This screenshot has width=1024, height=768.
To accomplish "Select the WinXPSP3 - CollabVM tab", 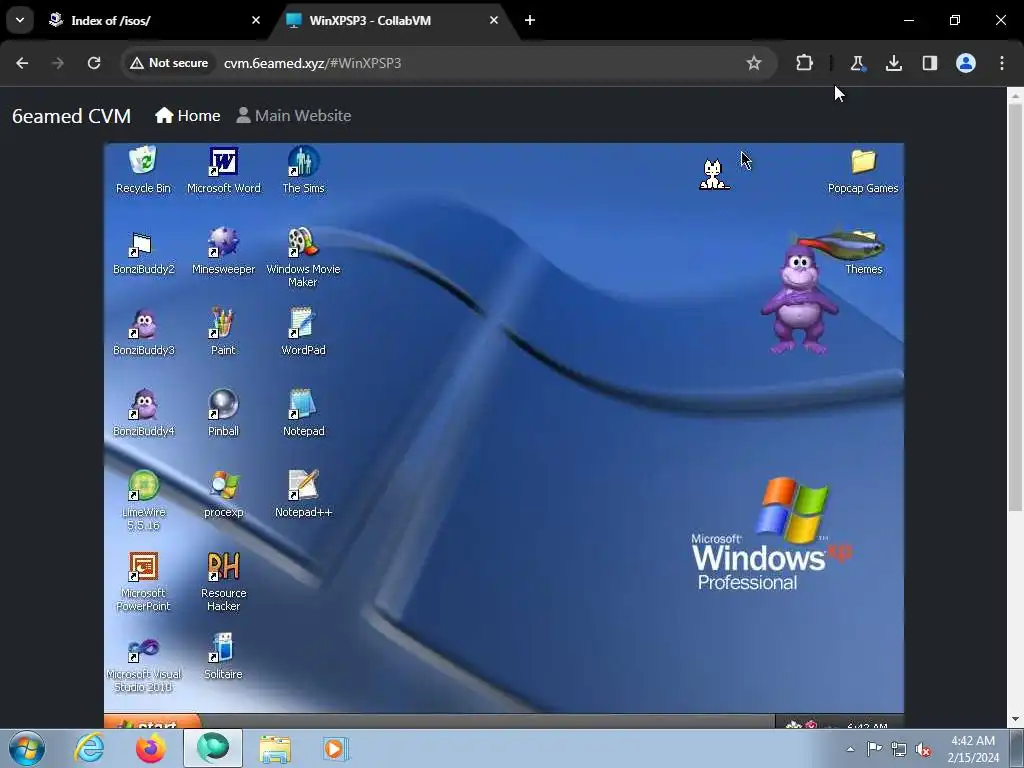I will point(394,20).
